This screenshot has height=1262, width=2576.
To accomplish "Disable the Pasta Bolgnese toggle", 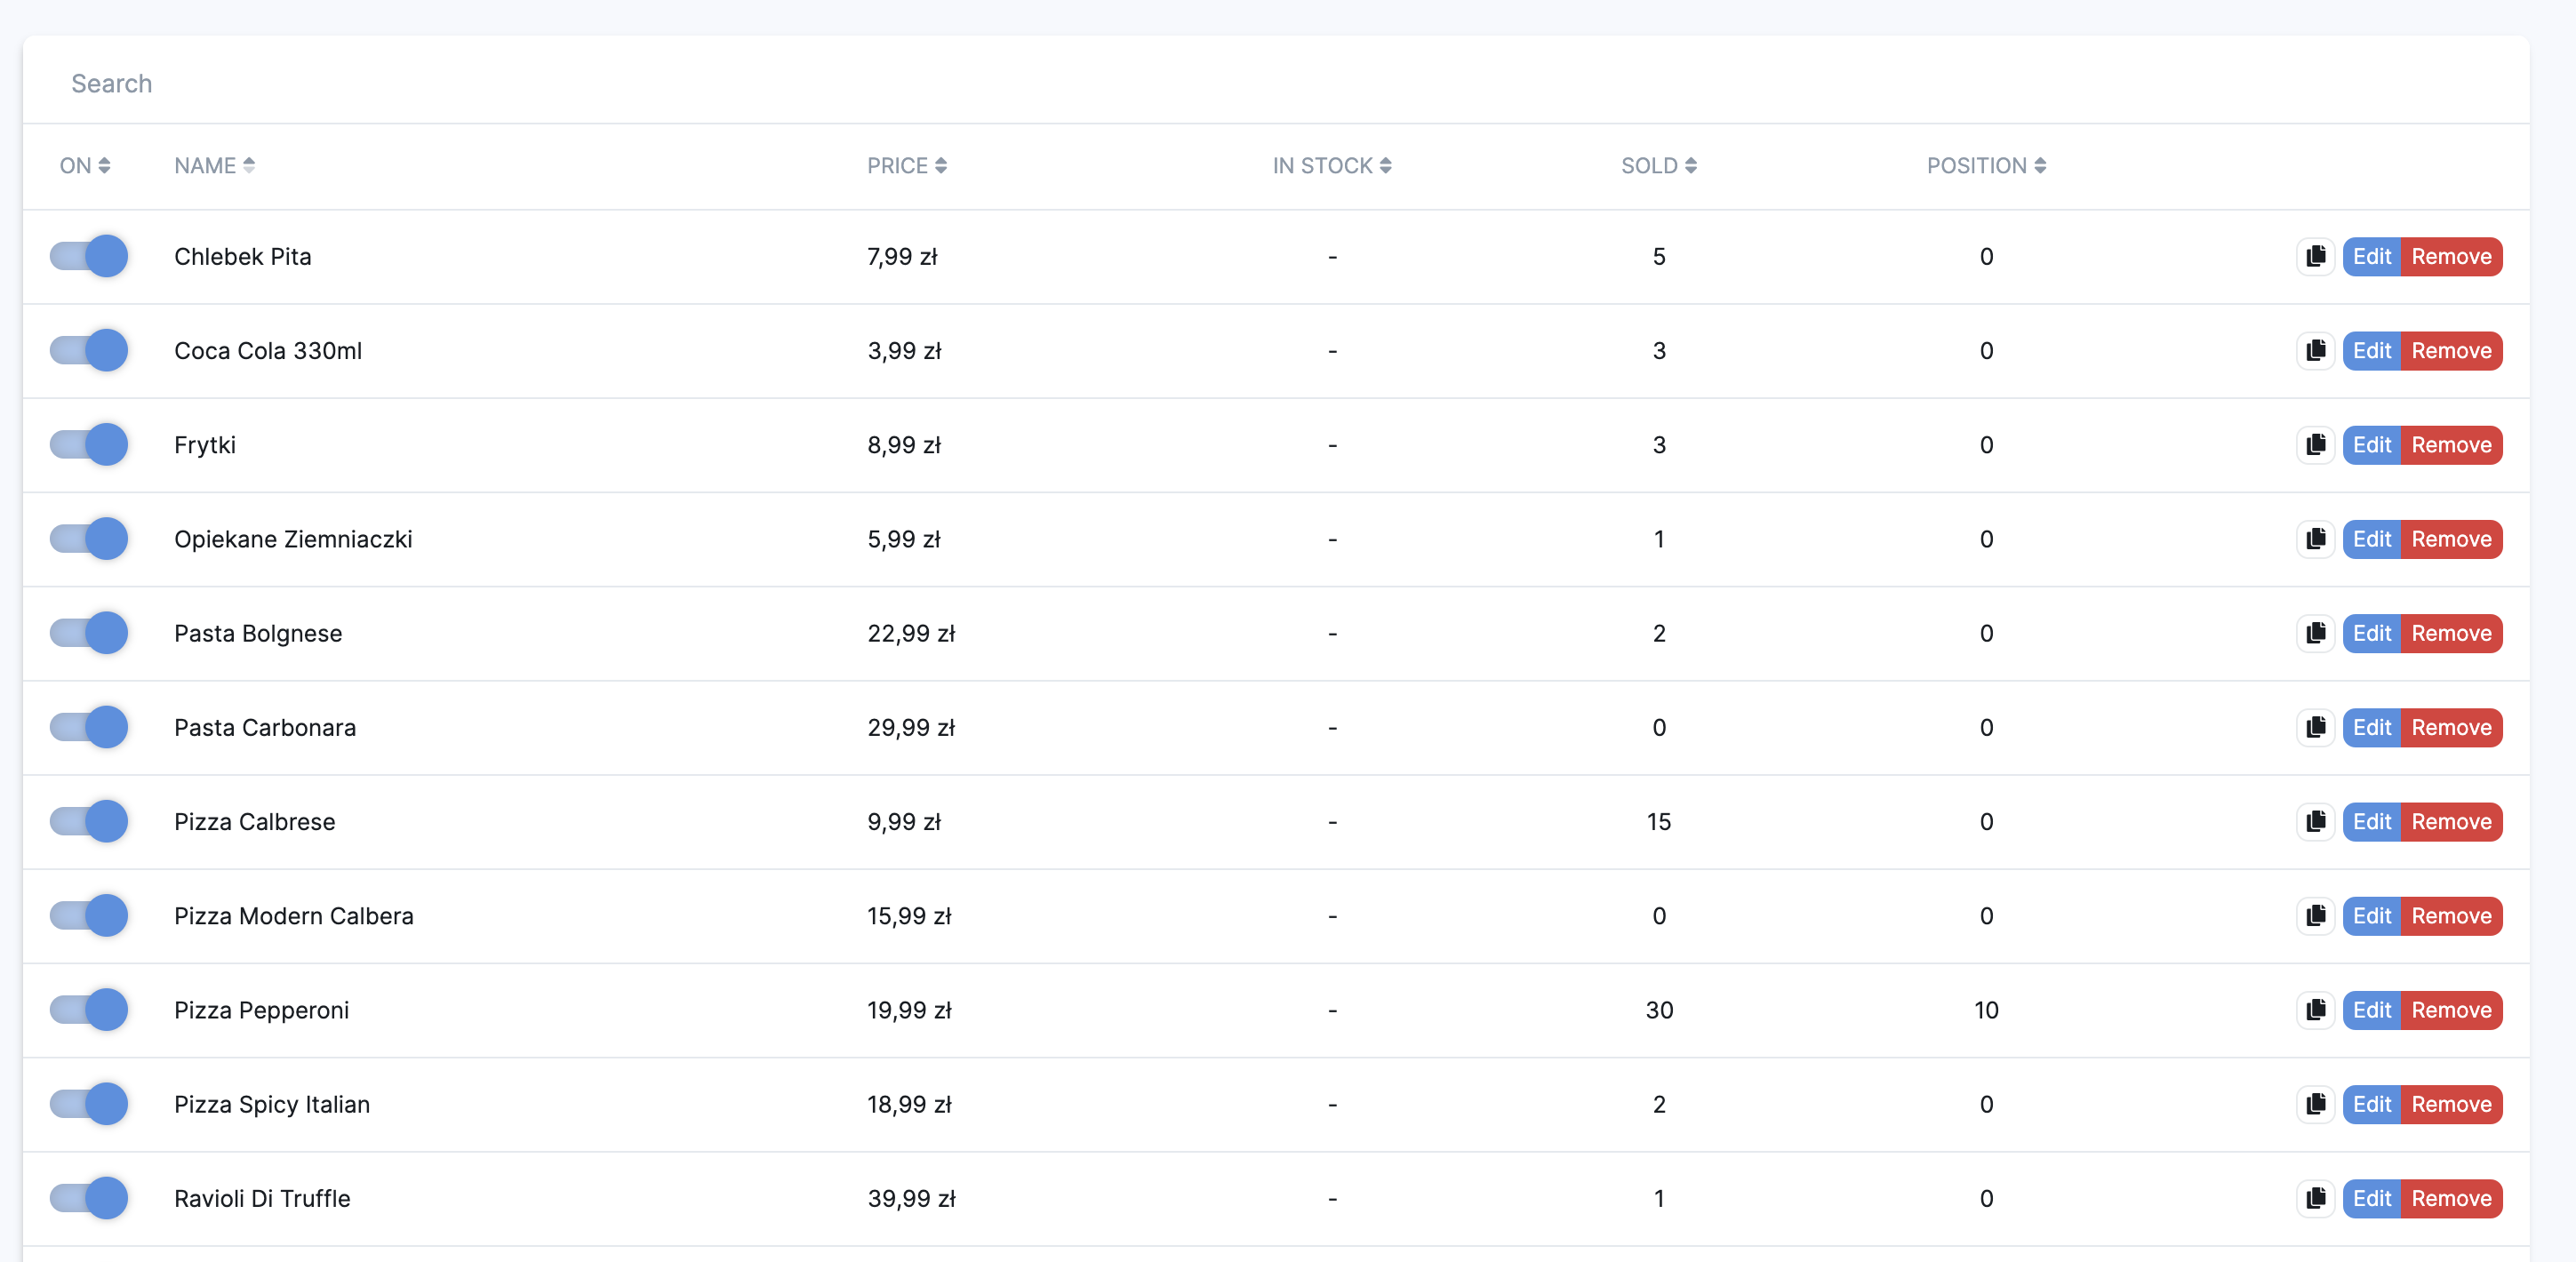I will (x=89, y=633).
